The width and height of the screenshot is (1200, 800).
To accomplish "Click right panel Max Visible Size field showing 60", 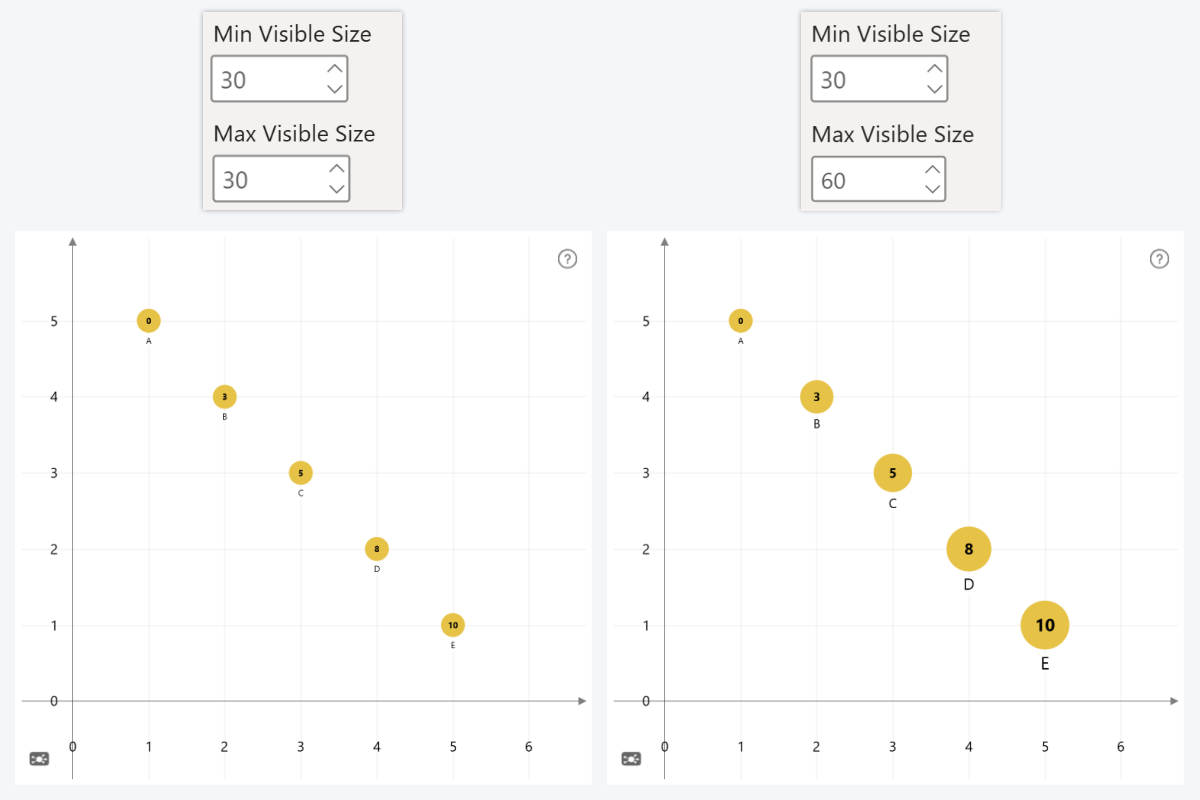I will coord(863,180).
